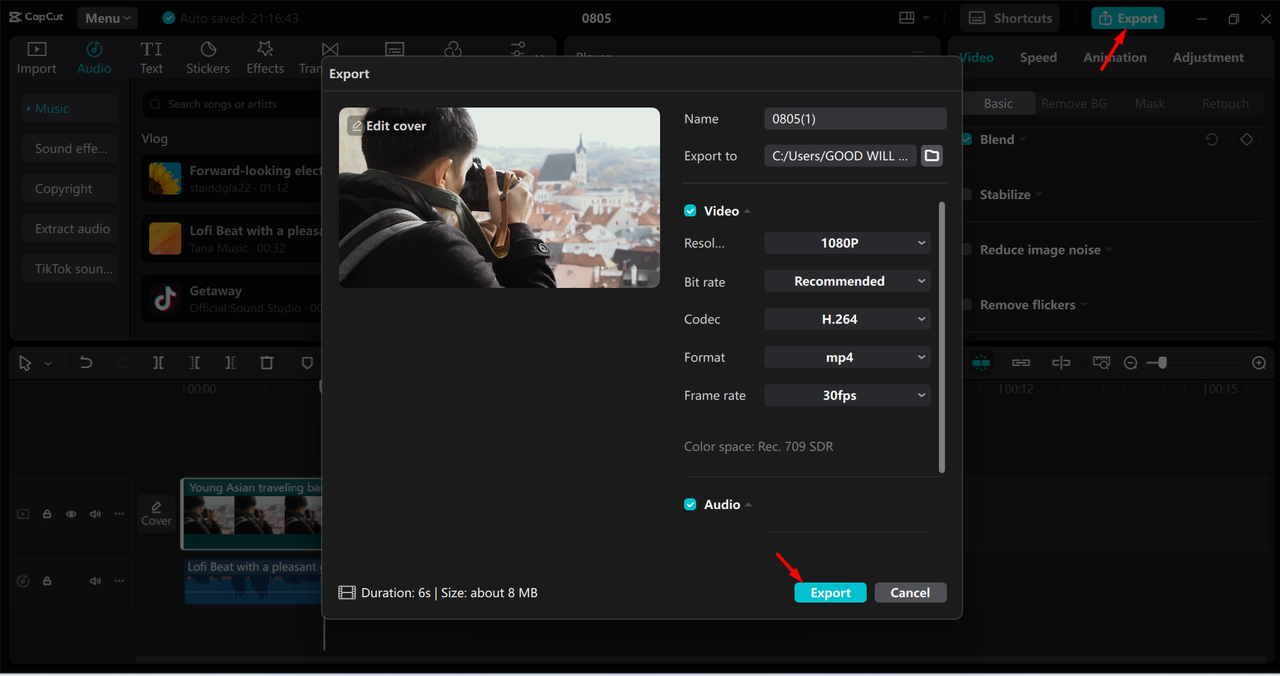Click the Cancel button
Image resolution: width=1280 pixels, height=676 pixels.
[910, 593]
